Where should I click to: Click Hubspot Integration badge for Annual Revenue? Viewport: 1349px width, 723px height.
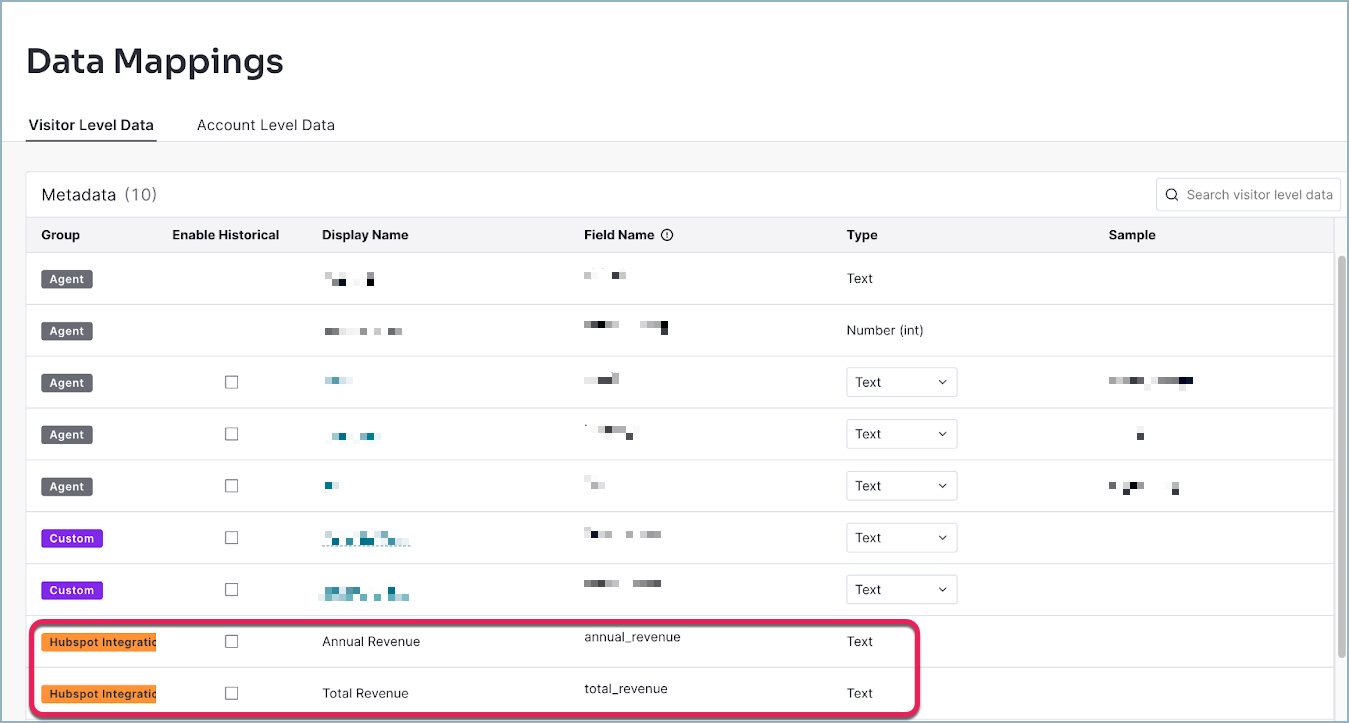coord(99,642)
